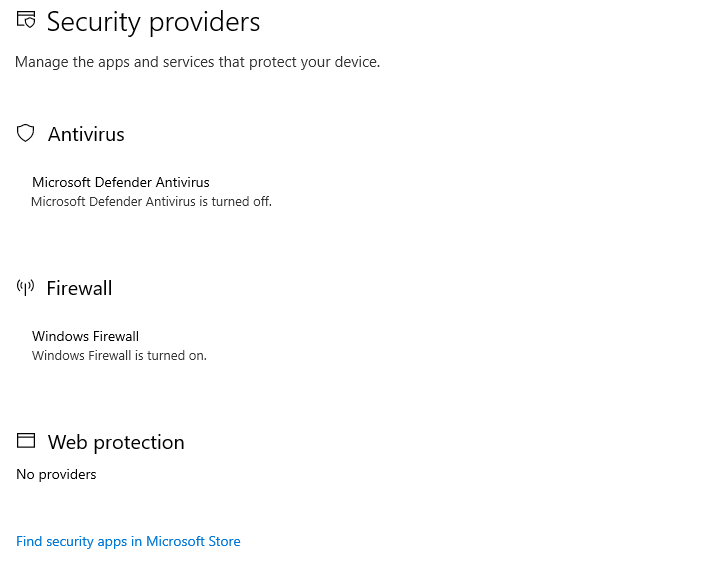
Task: Click the Firewall antenna signal icon
Action: coord(25,287)
